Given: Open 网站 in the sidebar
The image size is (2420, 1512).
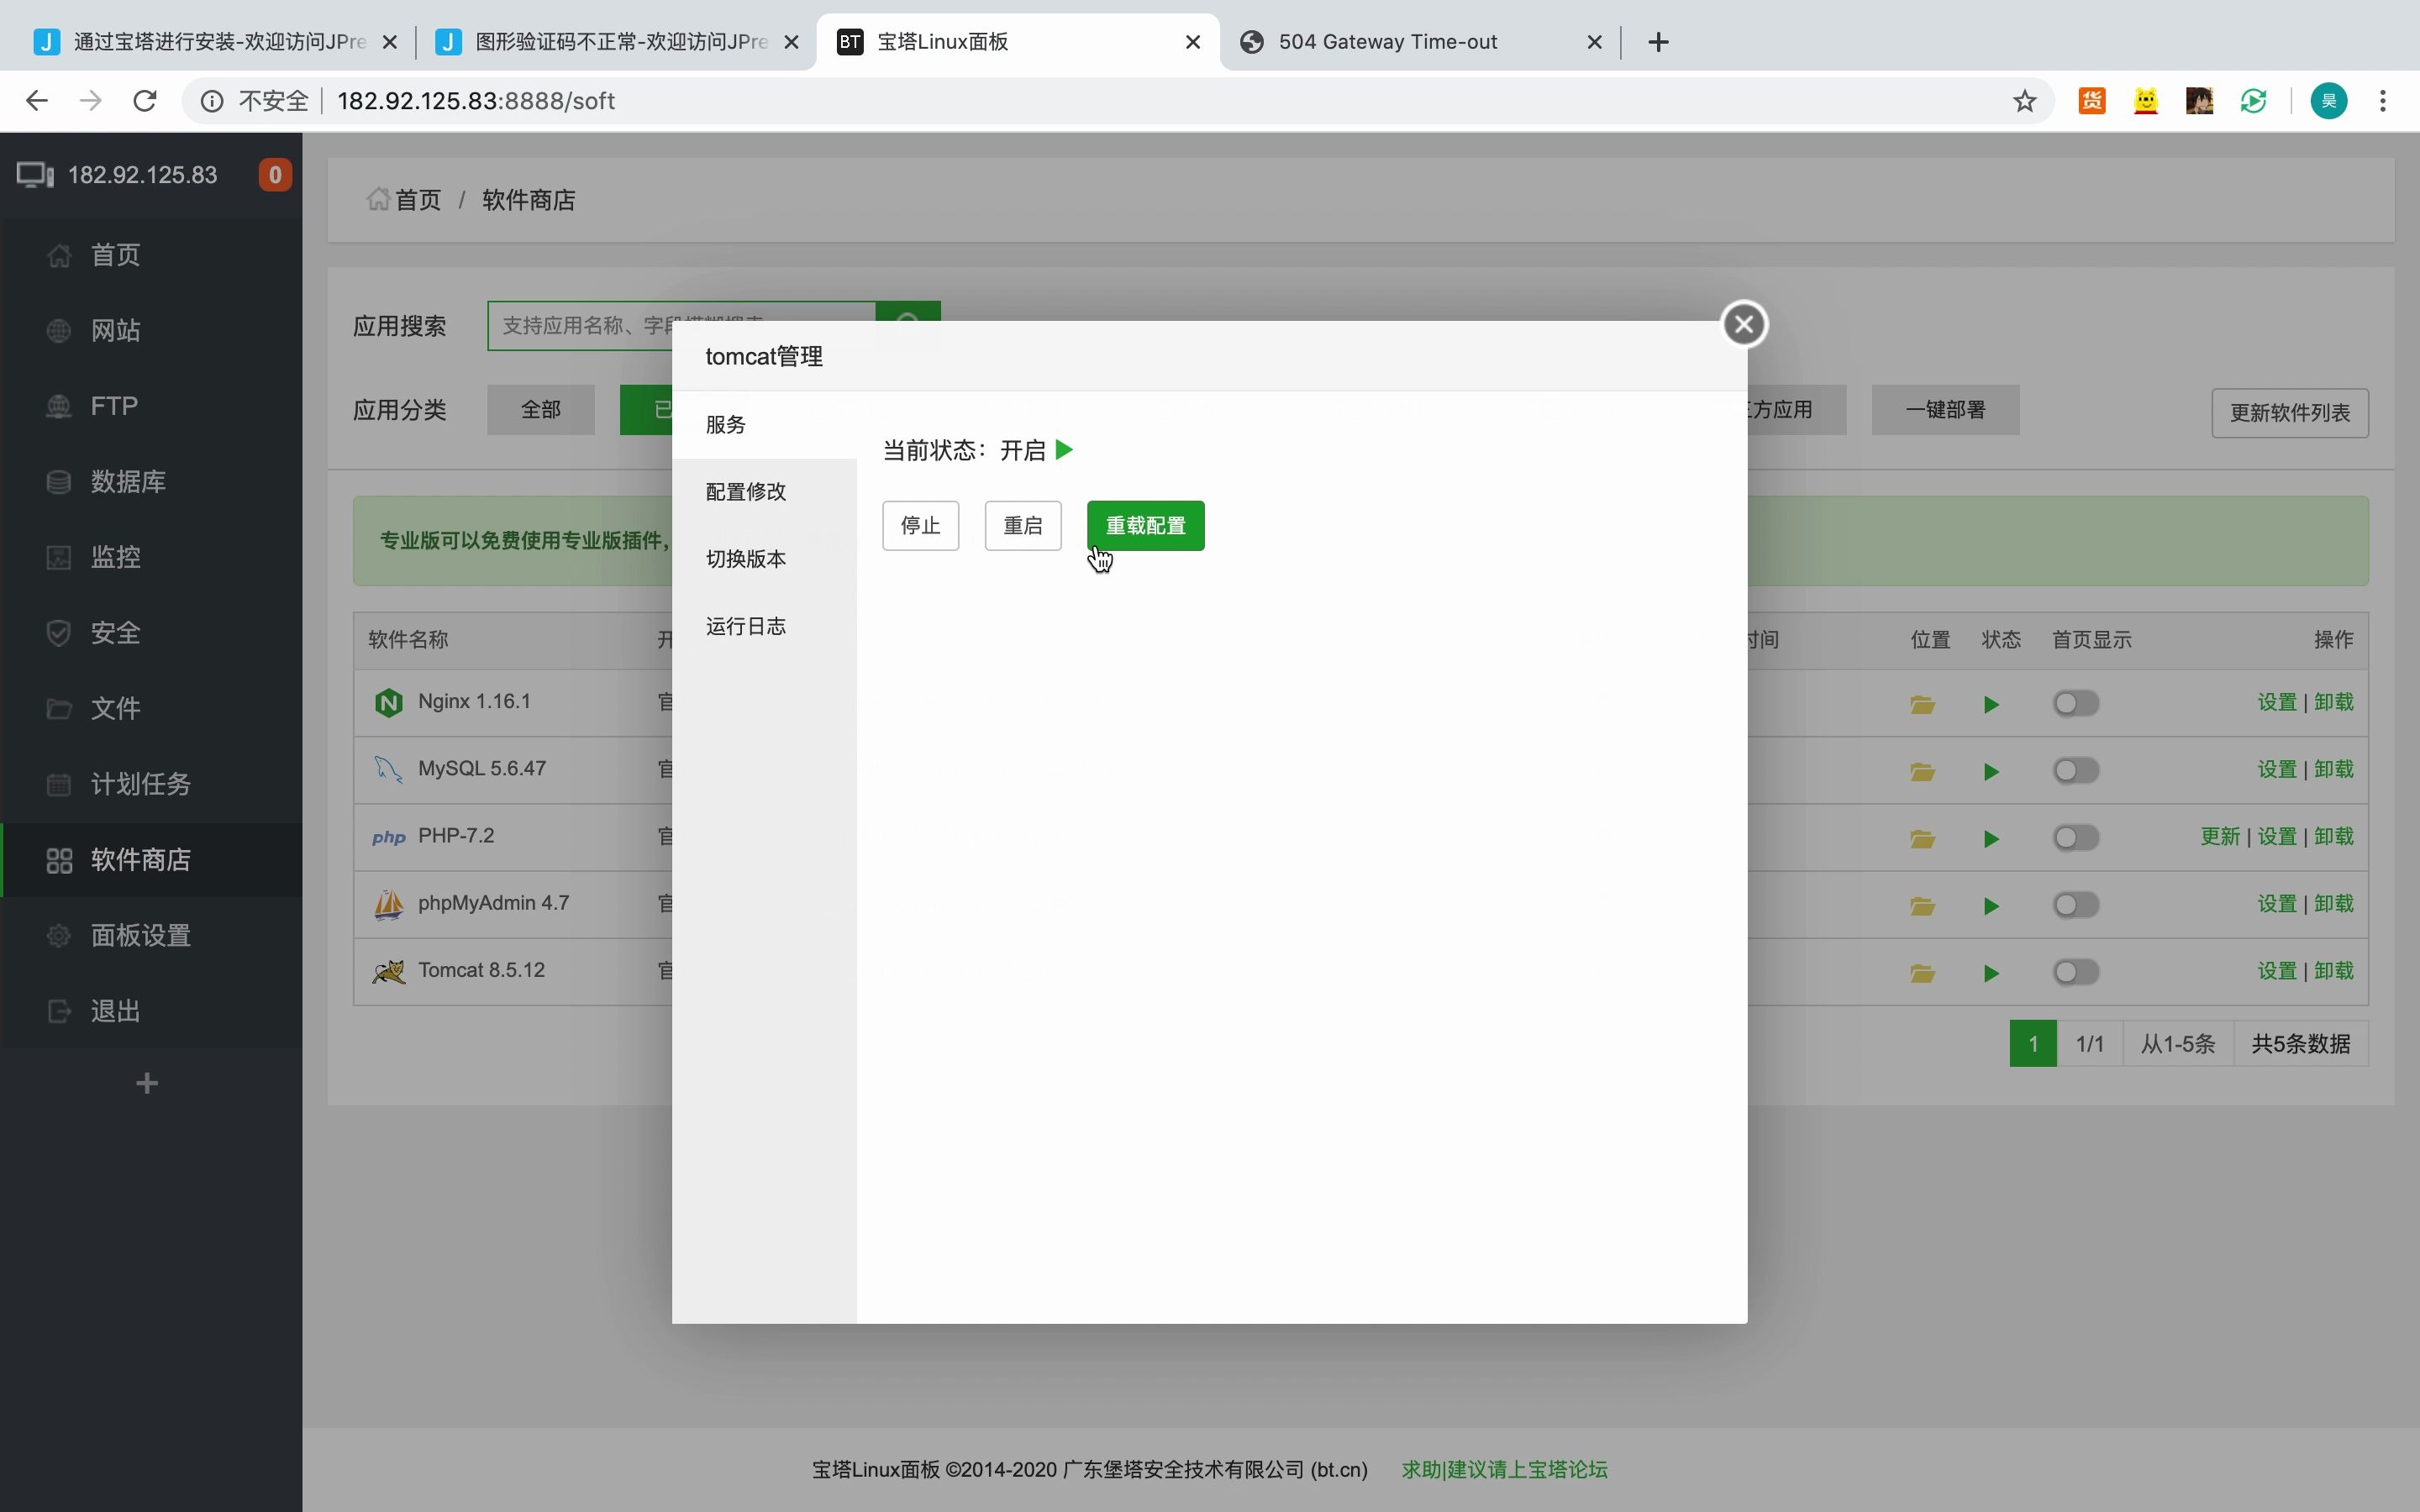Looking at the screenshot, I should click(x=151, y=330).
